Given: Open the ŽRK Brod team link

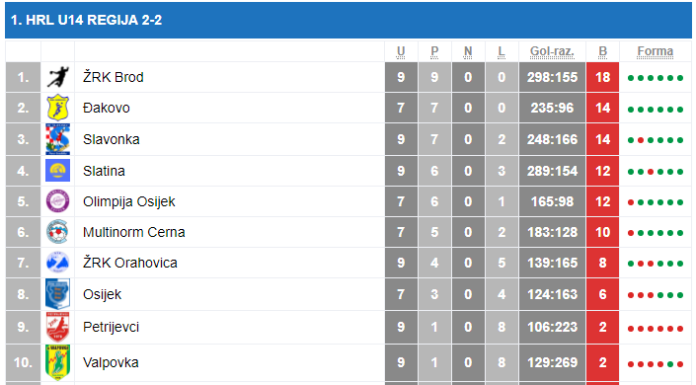Looking at the screenshot, I should click(x=113, y=77).
